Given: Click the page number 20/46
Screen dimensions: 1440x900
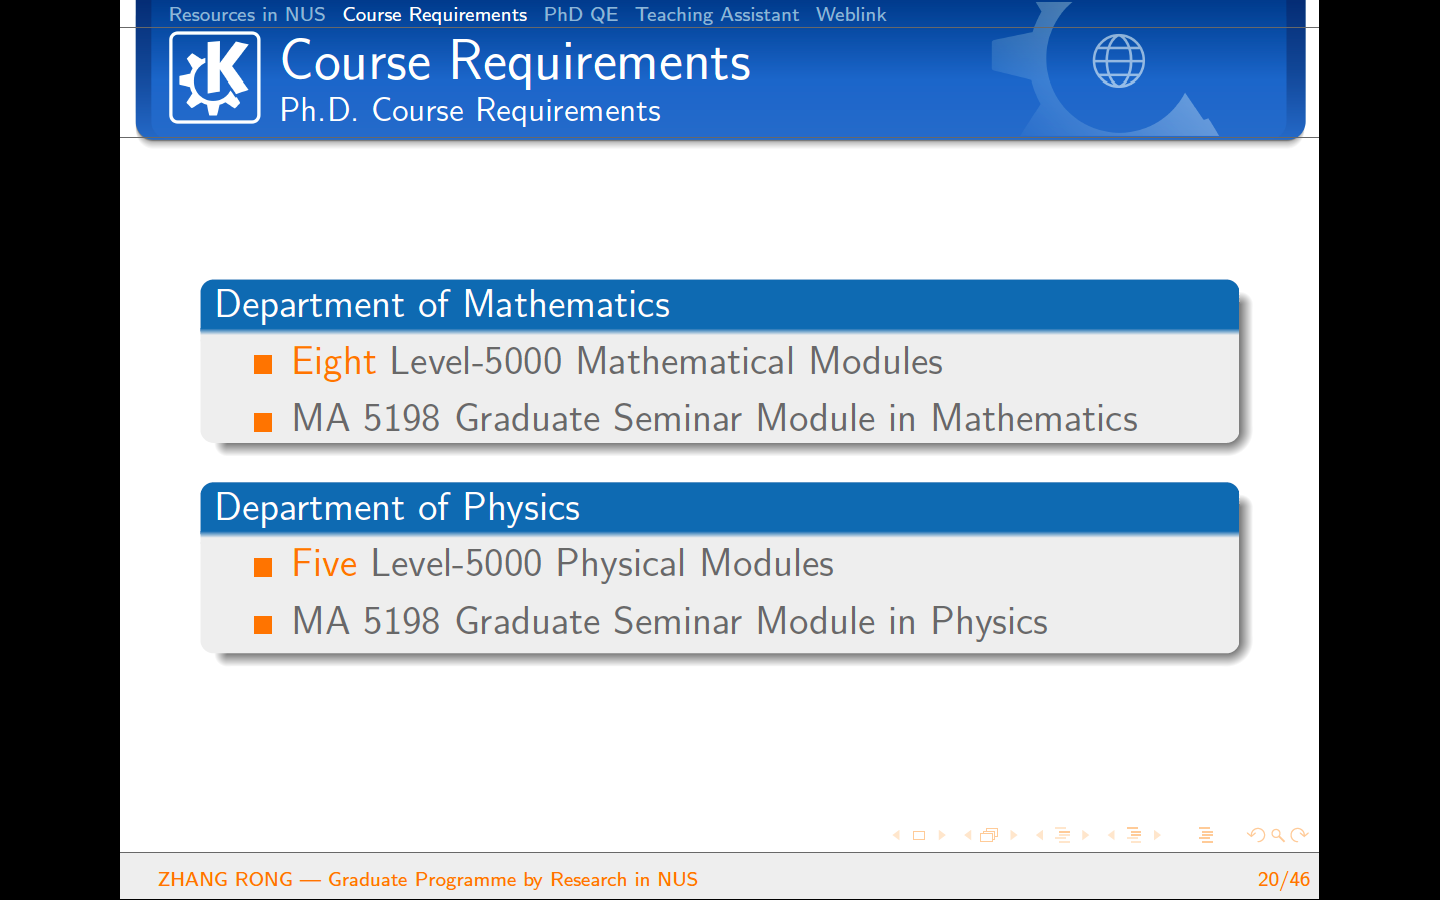Looking at the screenshot, I should 1283,879.
